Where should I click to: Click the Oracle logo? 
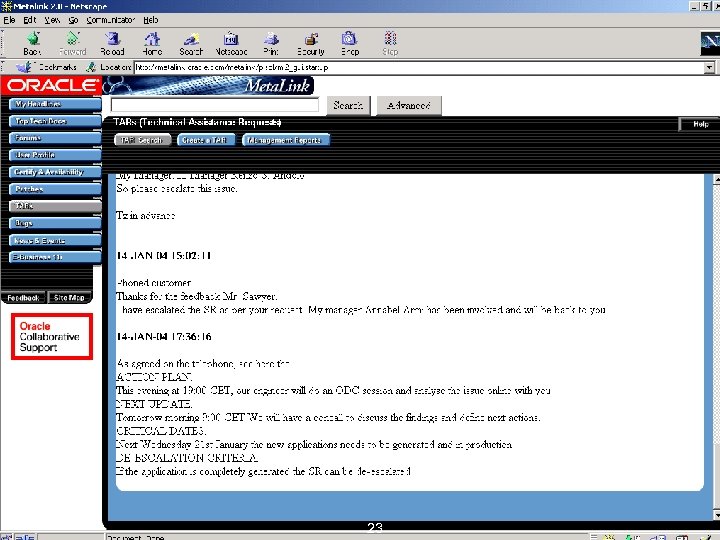coord(51,85)
